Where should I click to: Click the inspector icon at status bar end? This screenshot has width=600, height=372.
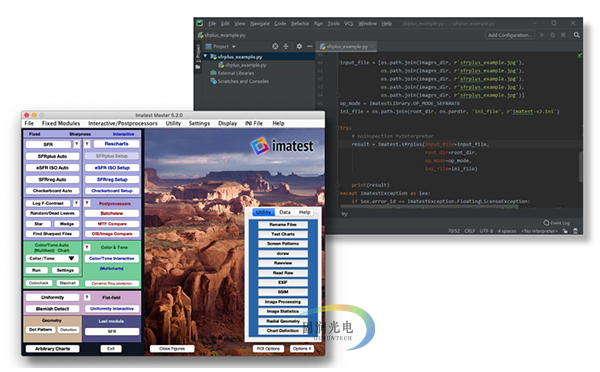576,231
